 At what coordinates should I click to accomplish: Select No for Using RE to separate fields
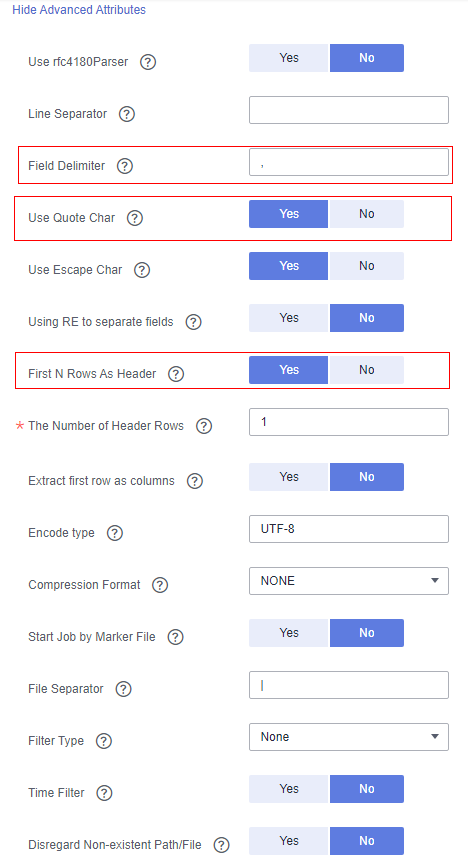pos(366,318)
